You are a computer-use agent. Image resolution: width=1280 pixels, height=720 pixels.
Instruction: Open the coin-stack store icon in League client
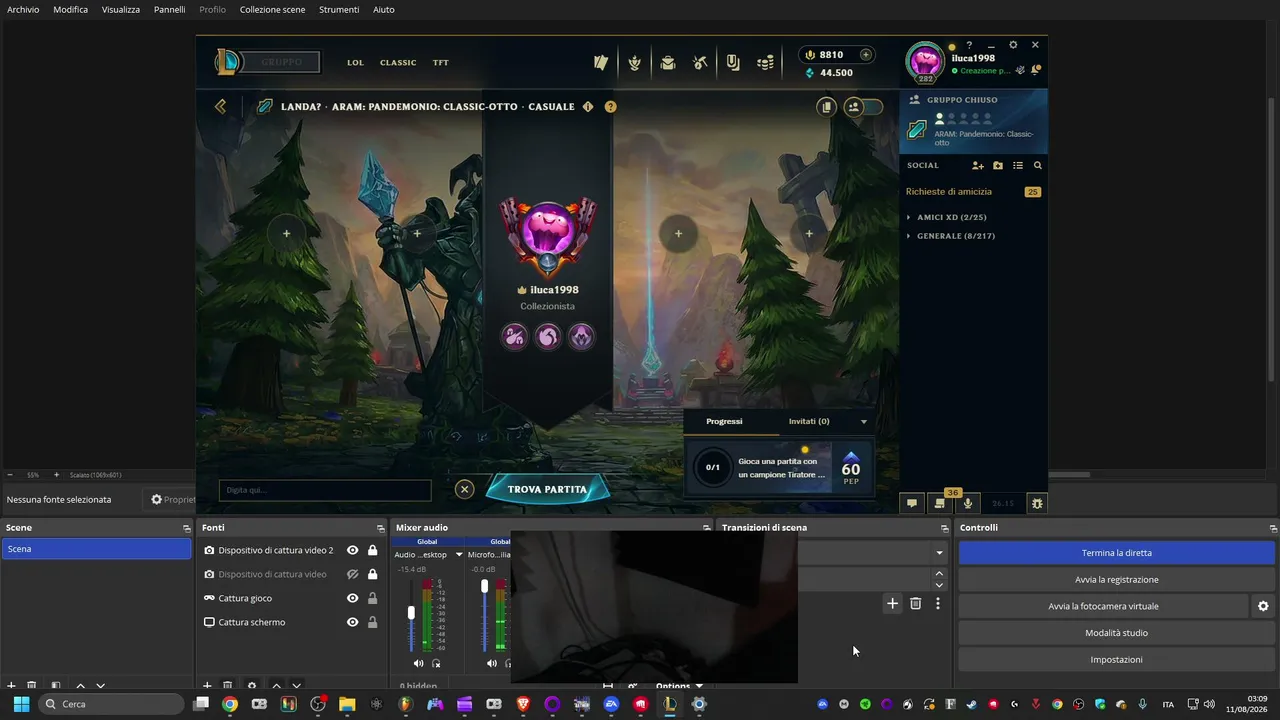click(766, 62)
